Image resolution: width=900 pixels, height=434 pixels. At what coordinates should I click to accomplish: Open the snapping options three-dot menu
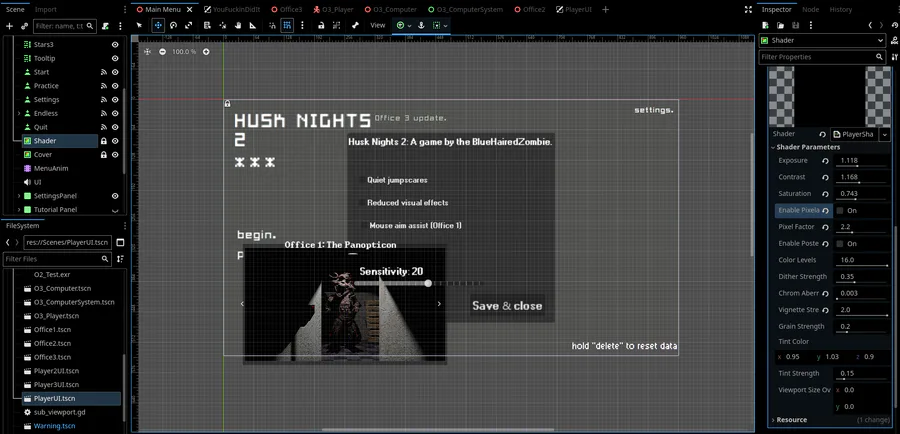tap(302, 25)
